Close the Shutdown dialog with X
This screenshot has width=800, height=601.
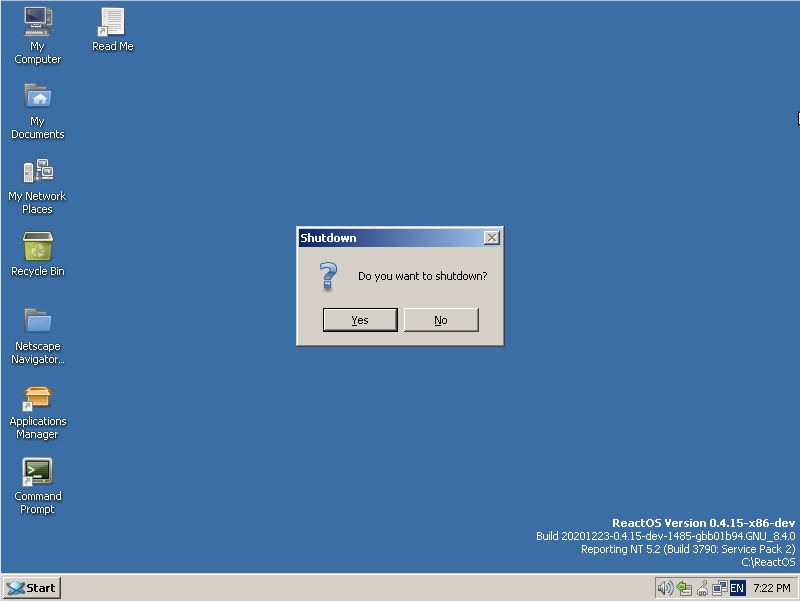click(491, 238)
